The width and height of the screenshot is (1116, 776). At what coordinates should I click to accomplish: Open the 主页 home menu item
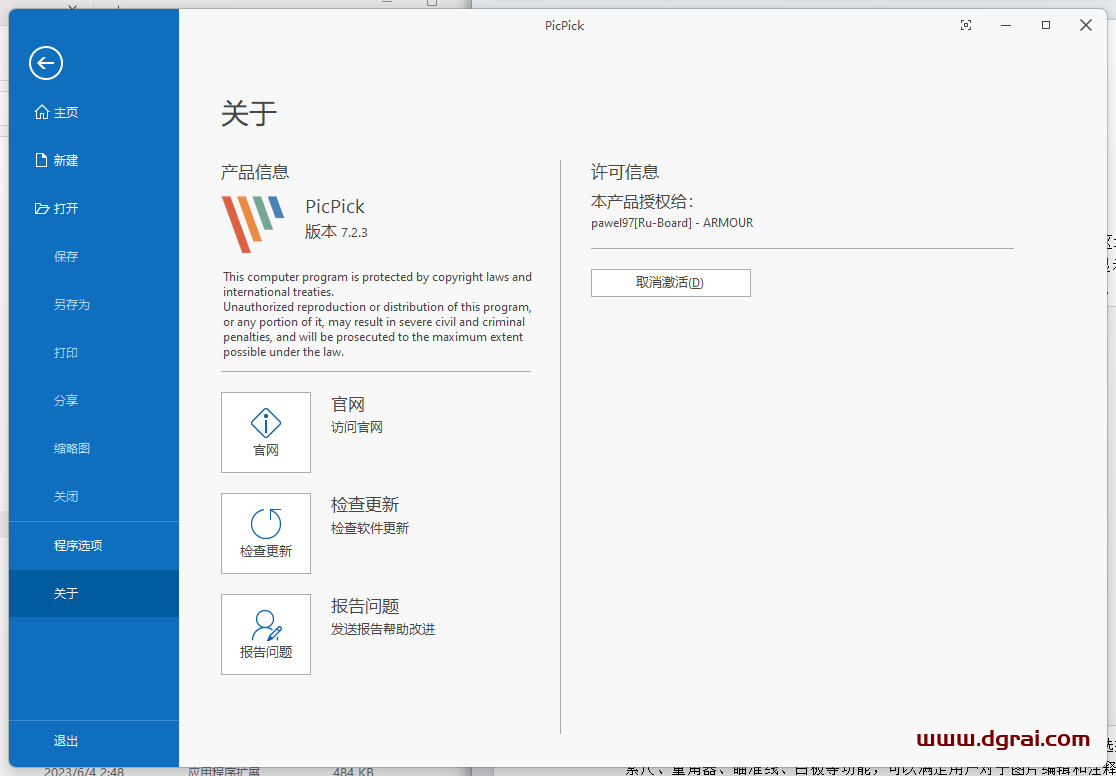(x=93, y=112)
